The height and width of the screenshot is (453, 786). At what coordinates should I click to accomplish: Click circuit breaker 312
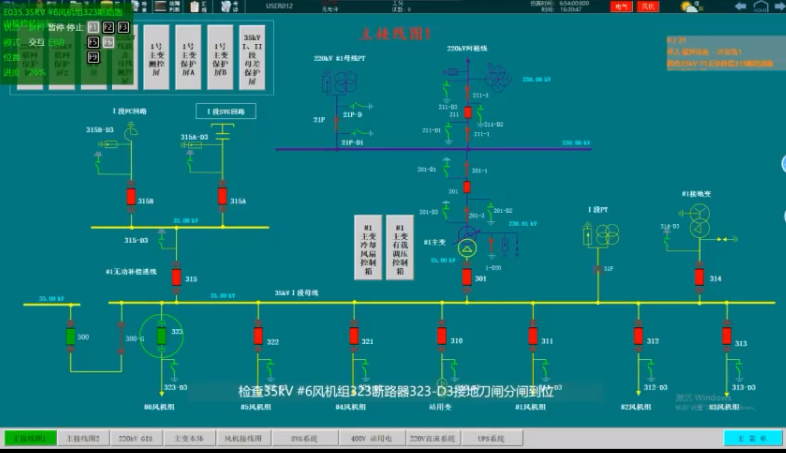[638, 335]
